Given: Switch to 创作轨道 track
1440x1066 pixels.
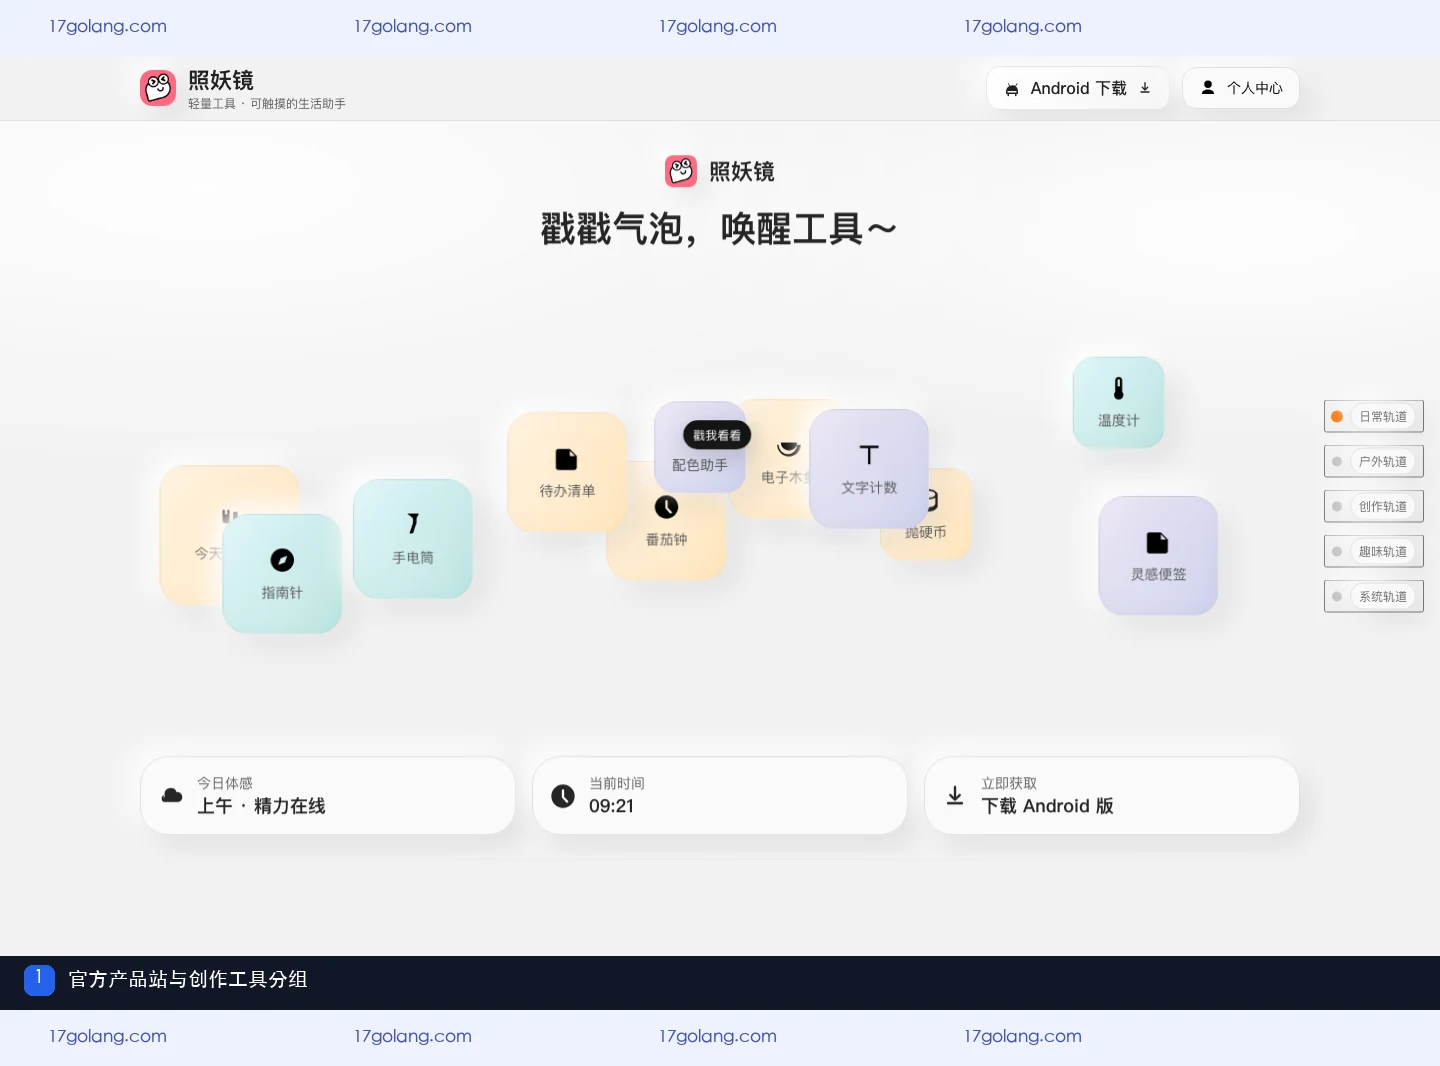Looking at the screenshot, I should point(1373,506).
